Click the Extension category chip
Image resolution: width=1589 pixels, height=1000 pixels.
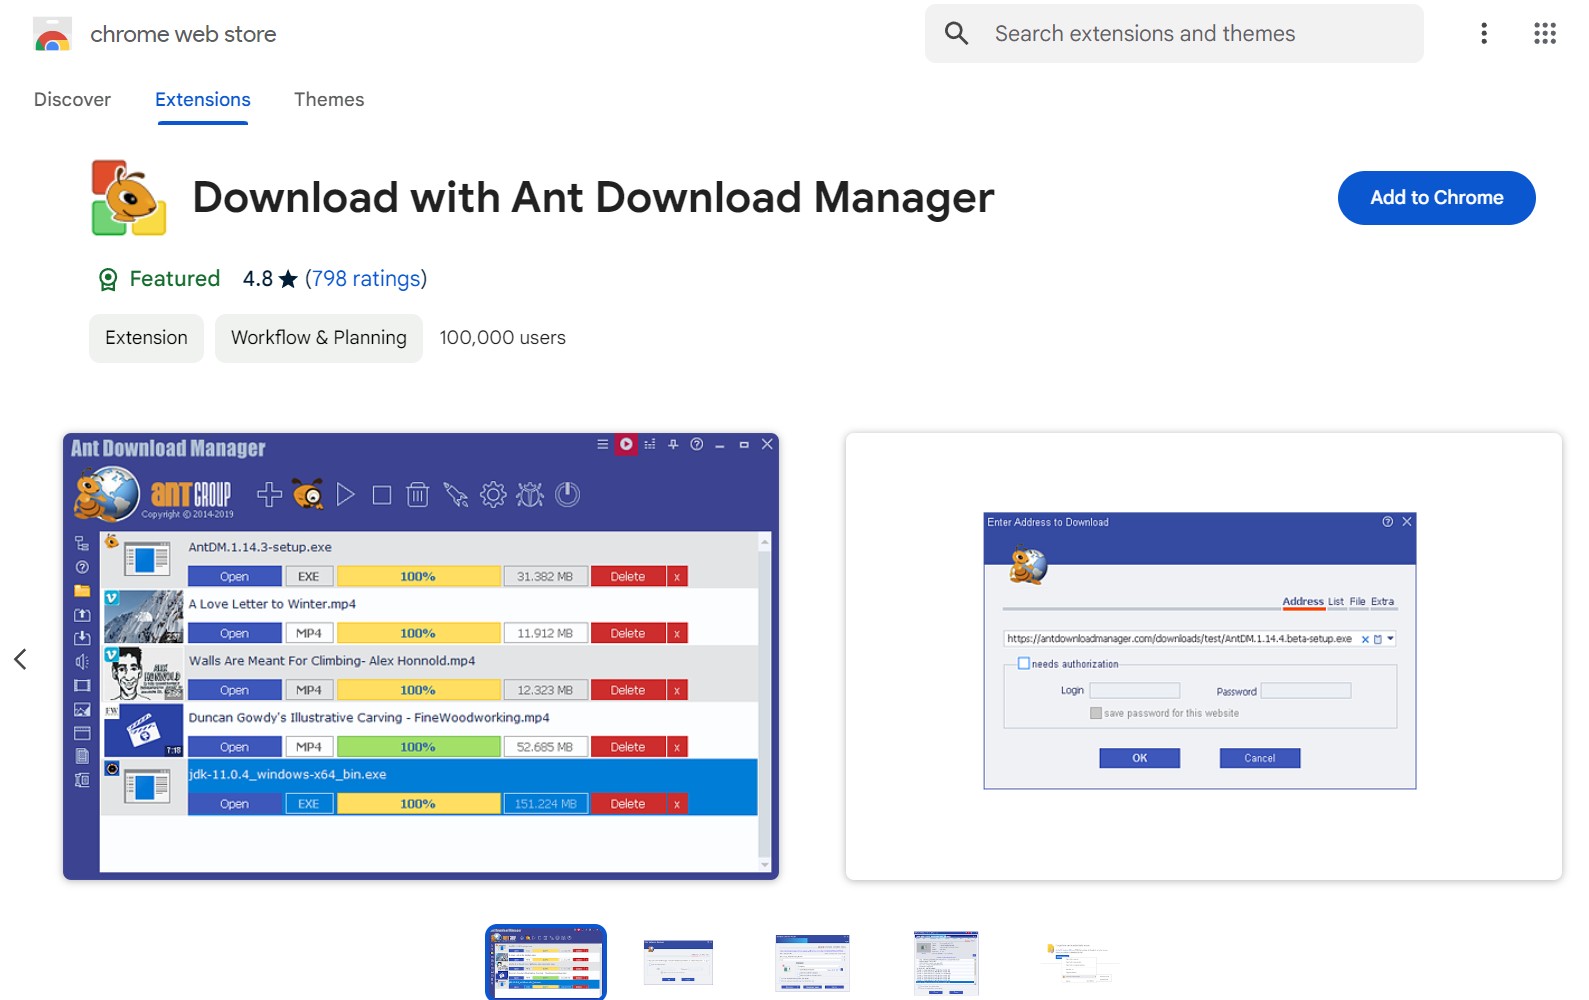(x=146, y=338)
